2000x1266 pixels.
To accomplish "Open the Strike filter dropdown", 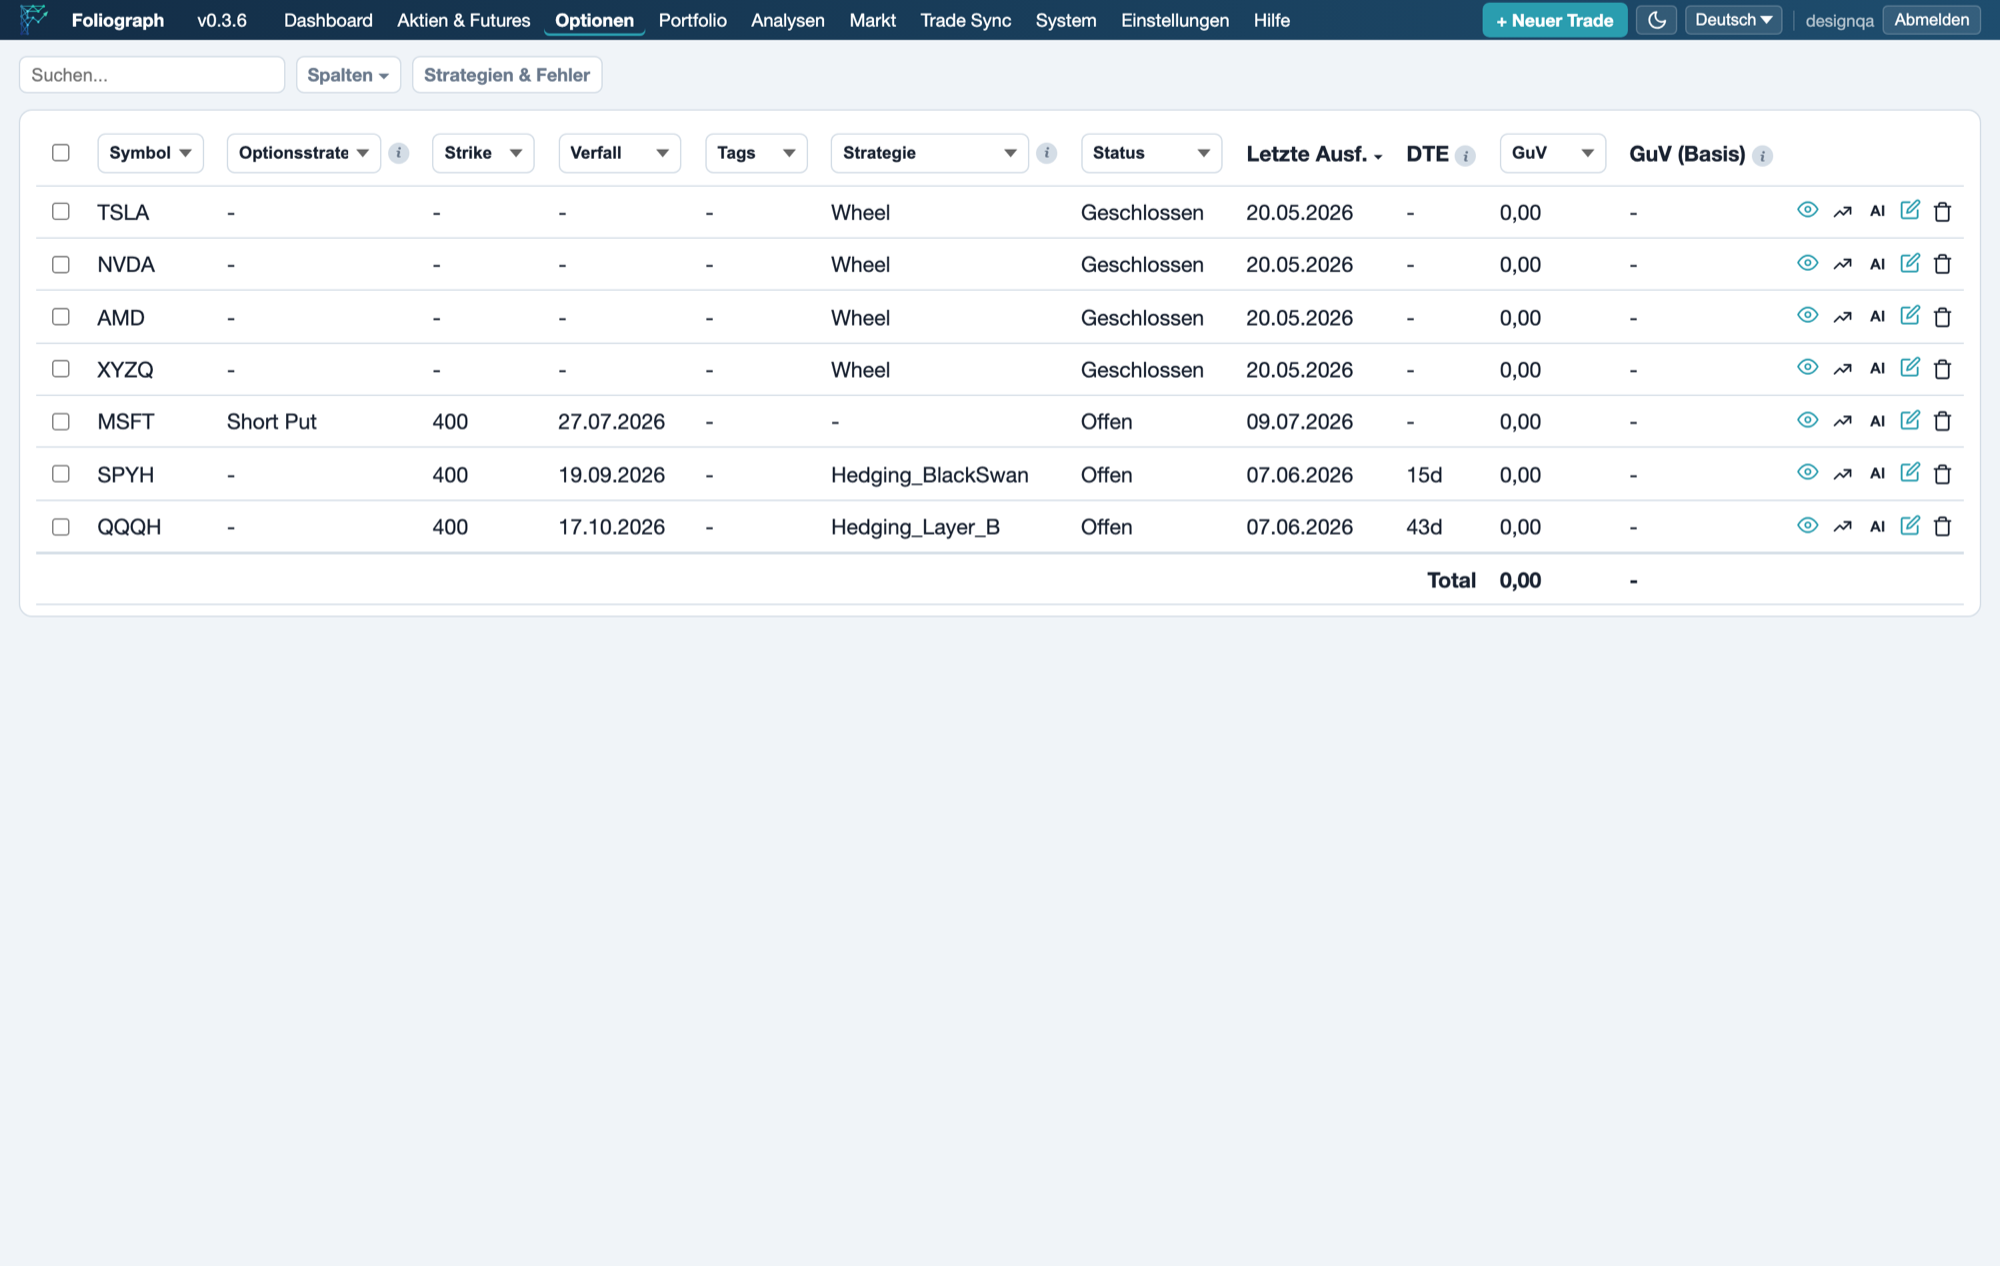I will coord(483,153).
